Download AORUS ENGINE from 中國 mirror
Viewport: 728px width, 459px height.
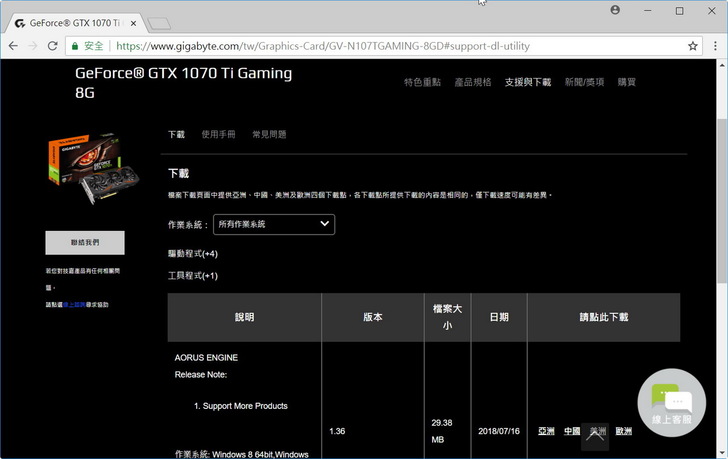572,431
